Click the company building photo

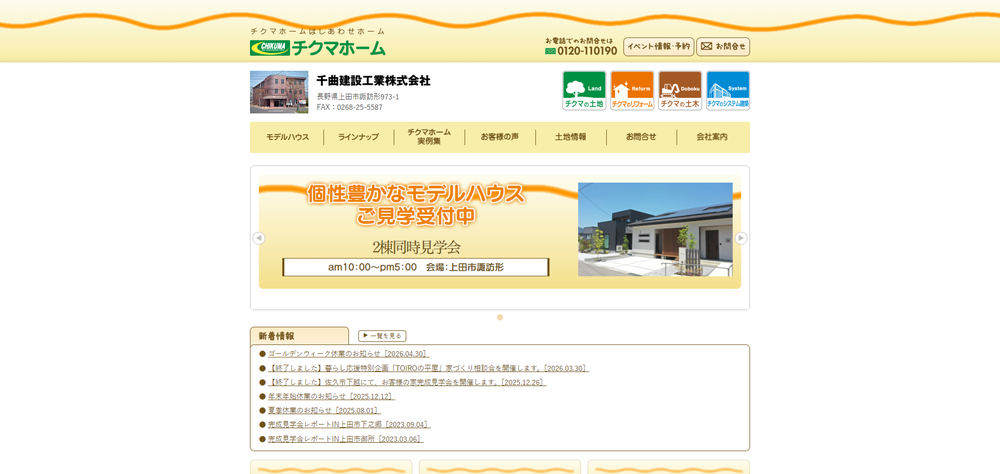[279, 92]
